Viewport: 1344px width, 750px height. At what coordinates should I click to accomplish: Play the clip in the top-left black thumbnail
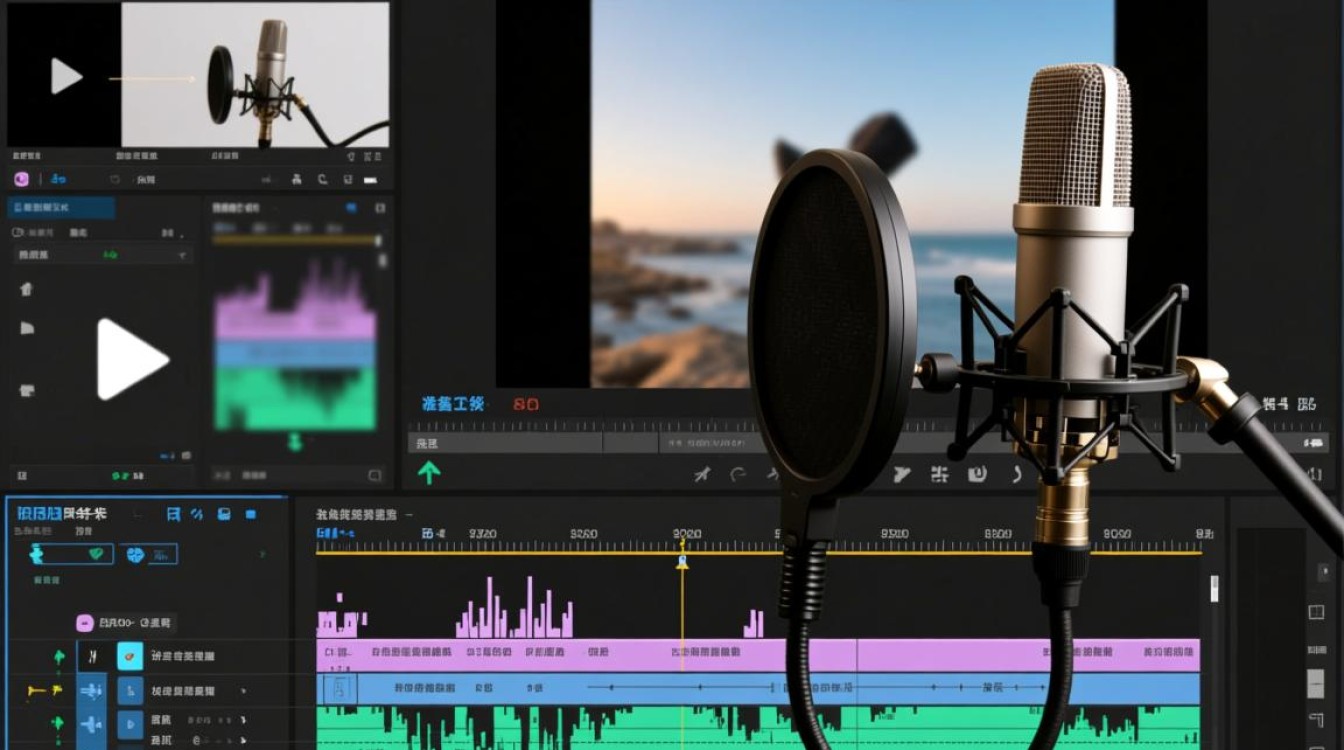[66, 76]
